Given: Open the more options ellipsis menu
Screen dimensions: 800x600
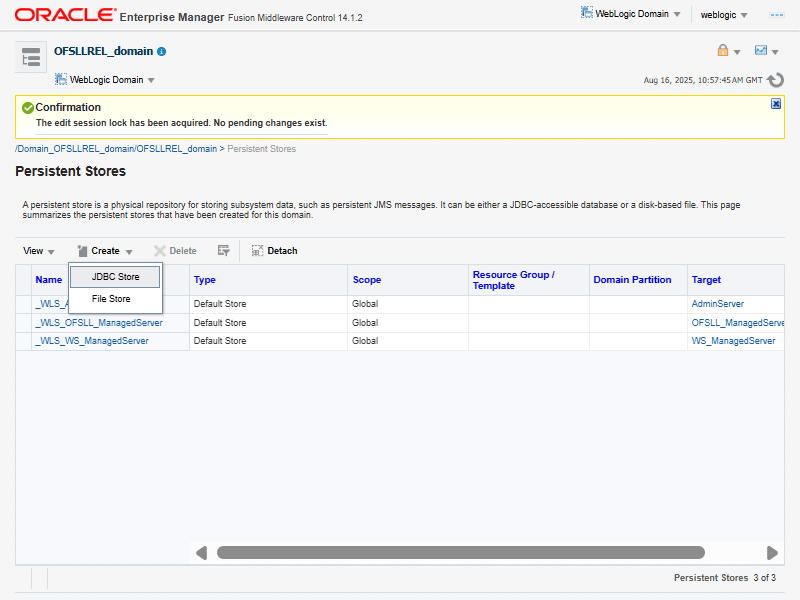Looking at the screenshot, I should pyautogui.click(x=777, y=15).
